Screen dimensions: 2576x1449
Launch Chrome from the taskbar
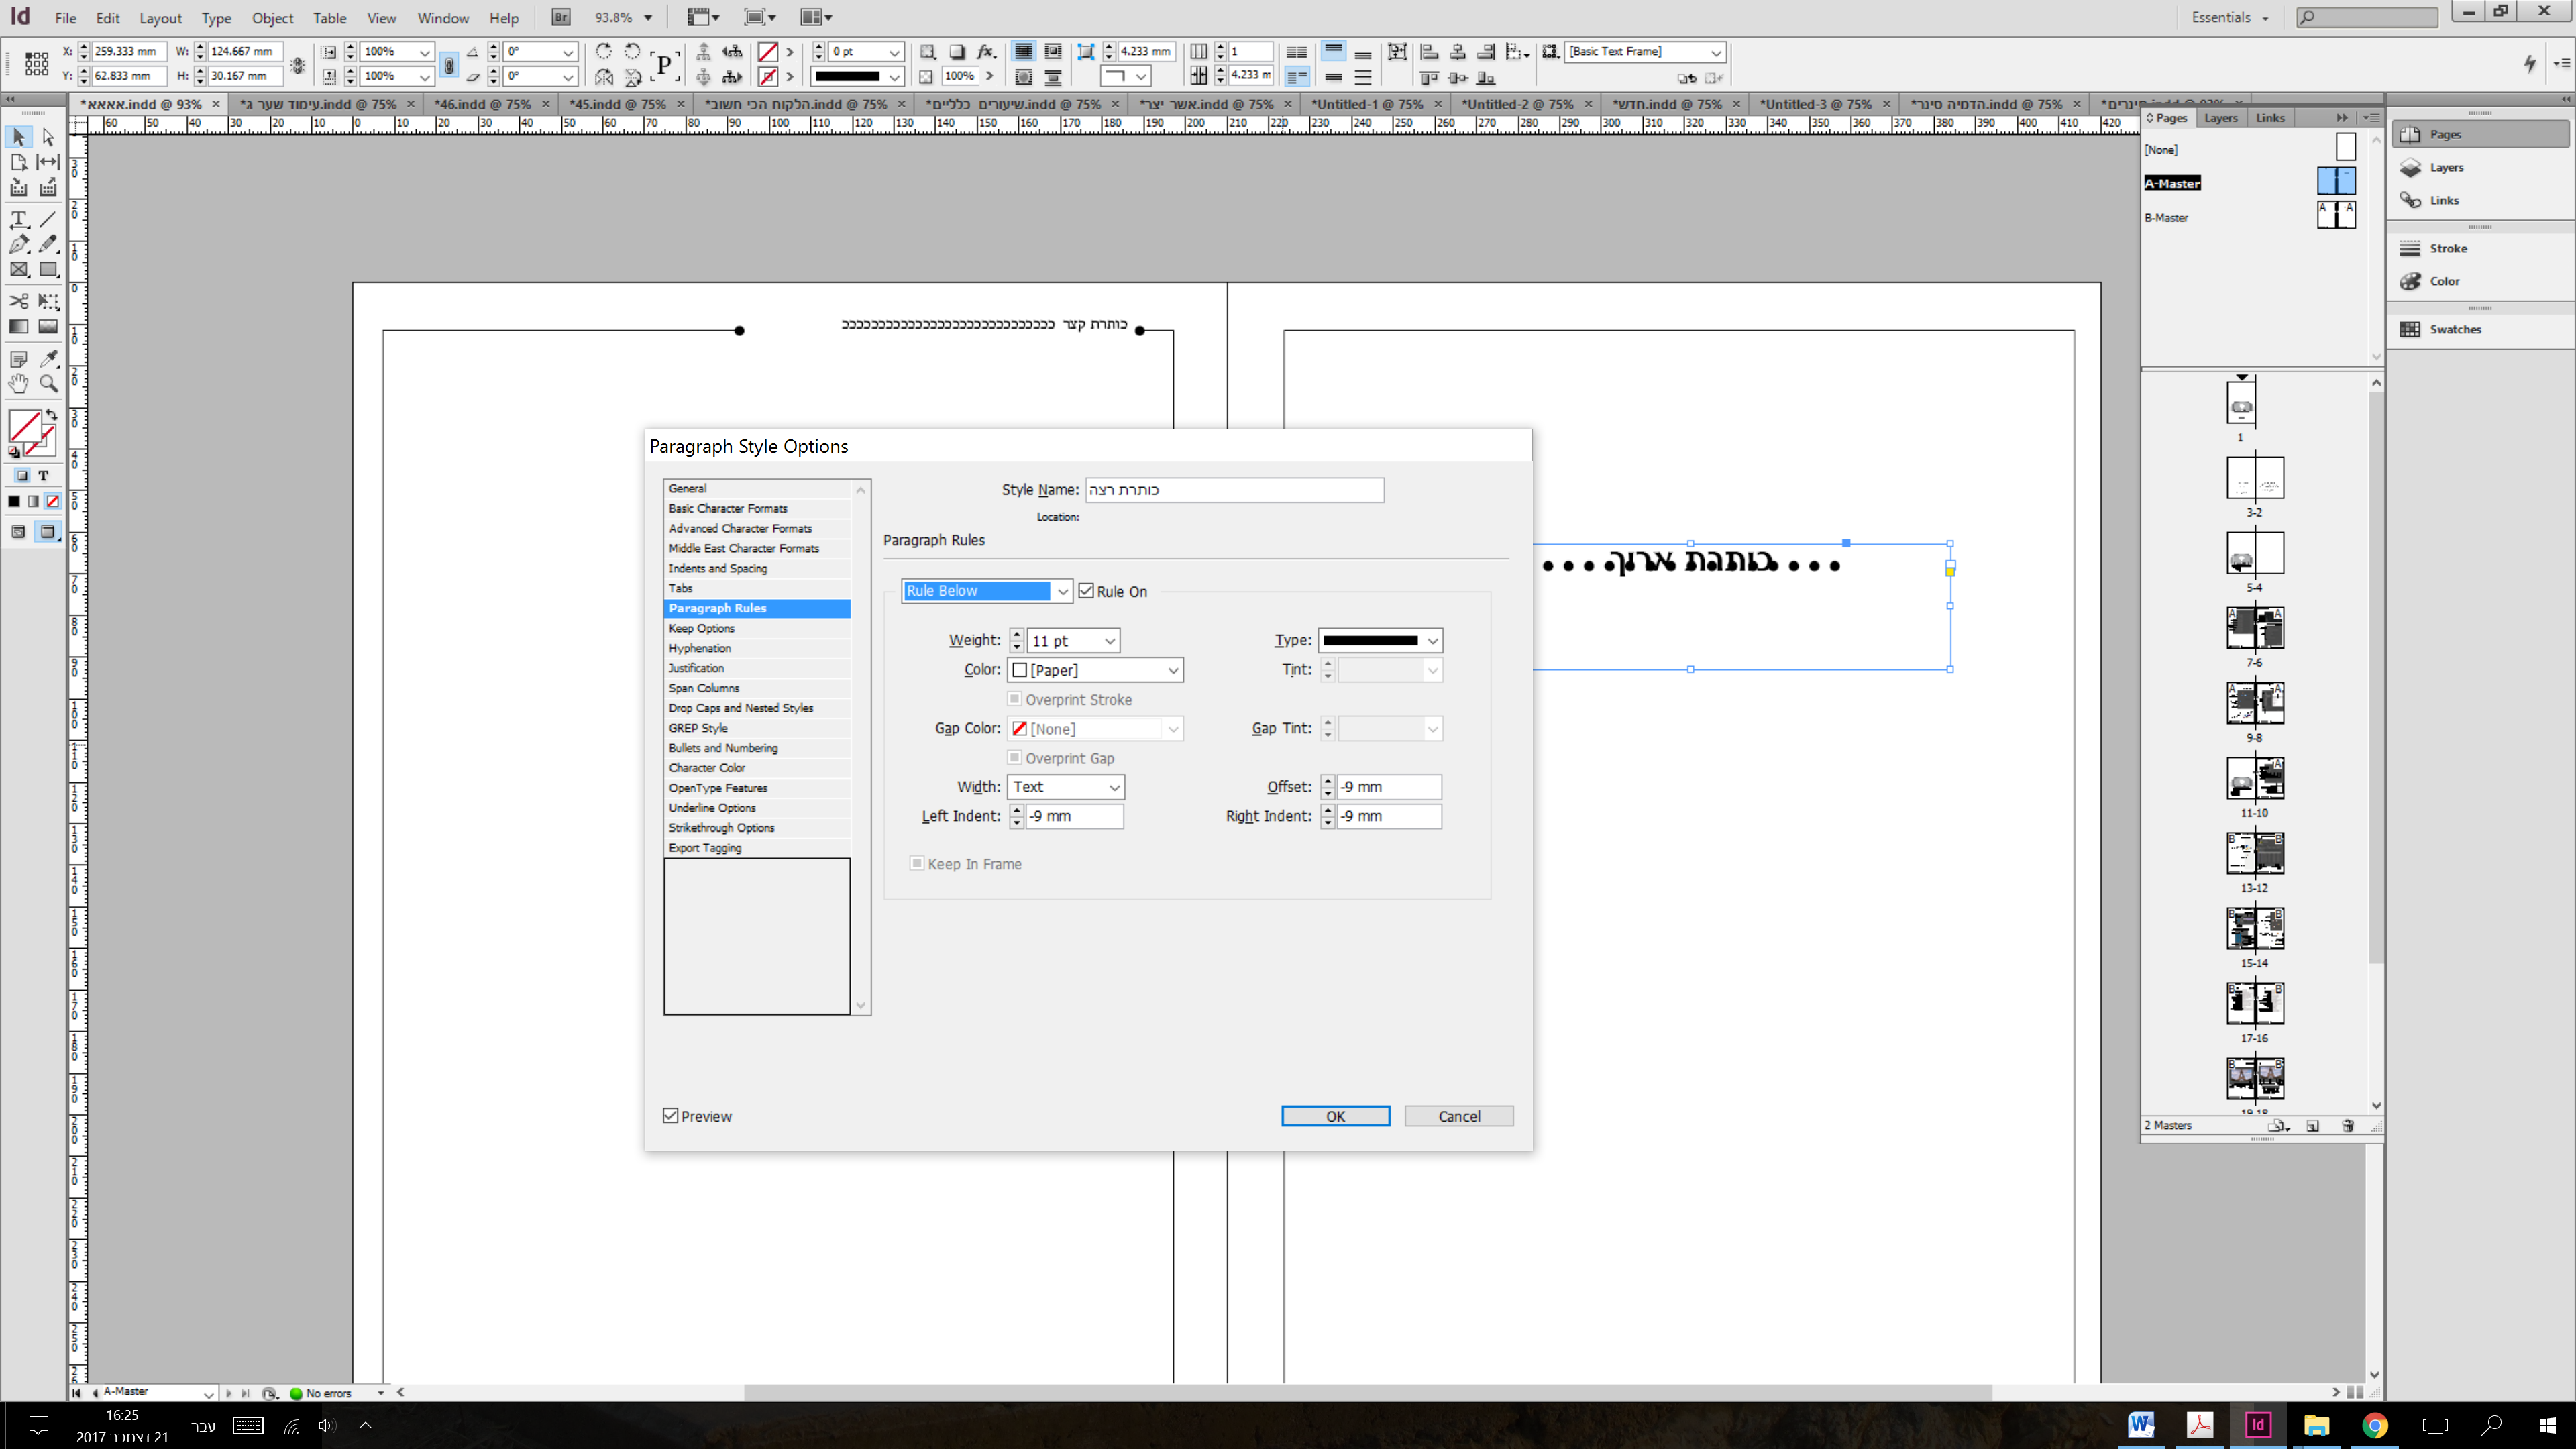pos(2375,1425)
